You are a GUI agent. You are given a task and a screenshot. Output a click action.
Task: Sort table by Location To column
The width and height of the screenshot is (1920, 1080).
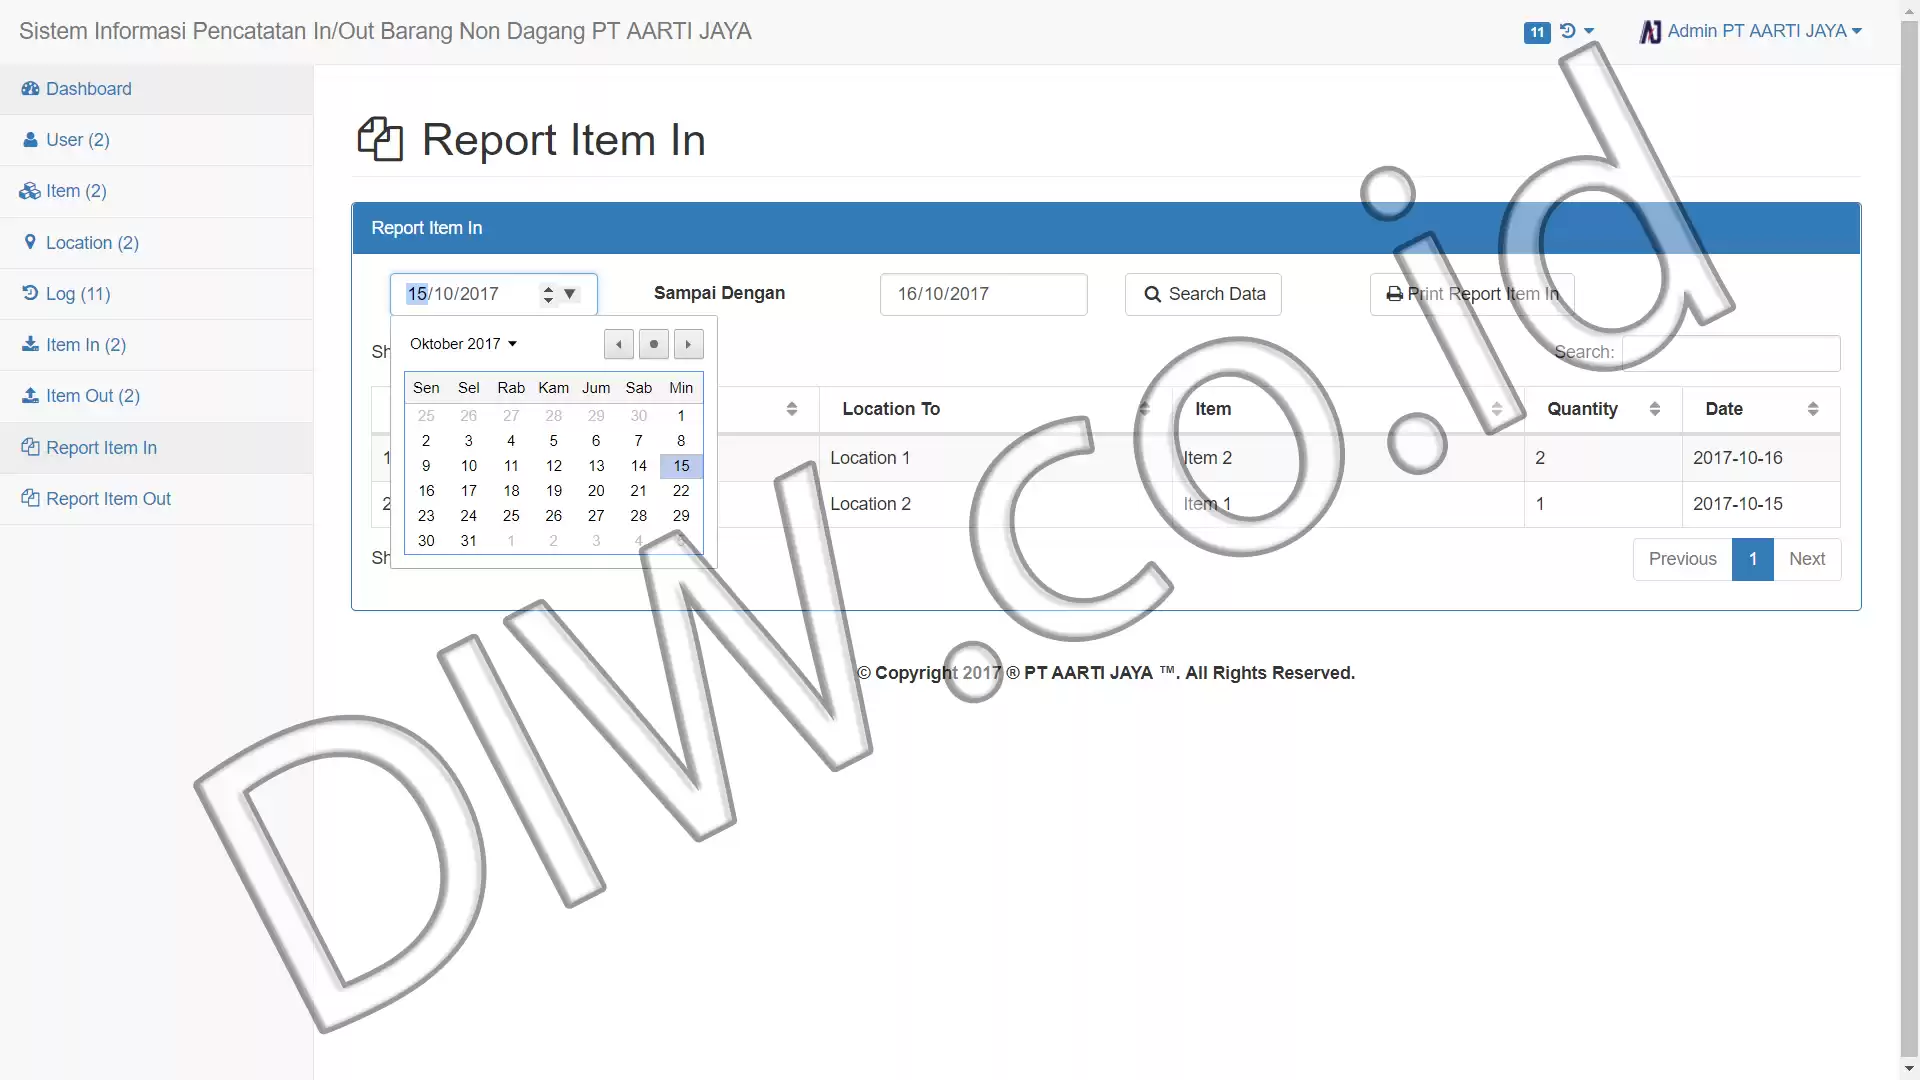995,409
